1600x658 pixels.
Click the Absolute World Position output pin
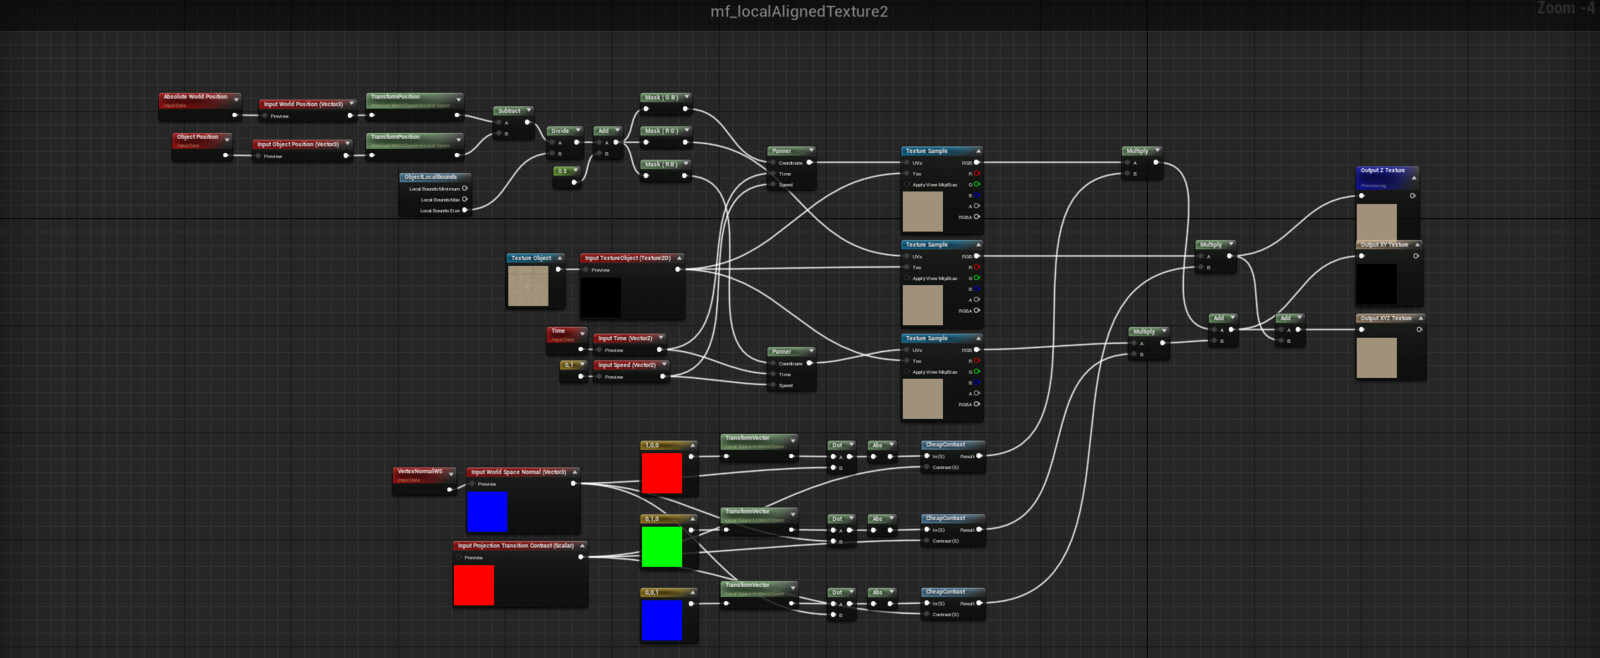pyautogui.click(x=235, y=115)
